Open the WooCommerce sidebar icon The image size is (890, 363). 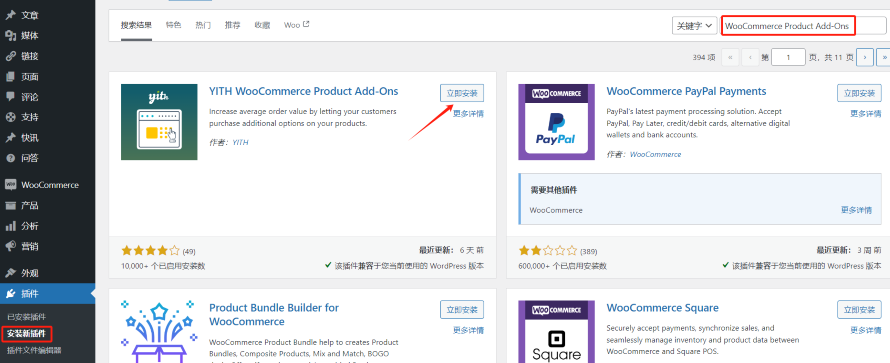[10, 185]
